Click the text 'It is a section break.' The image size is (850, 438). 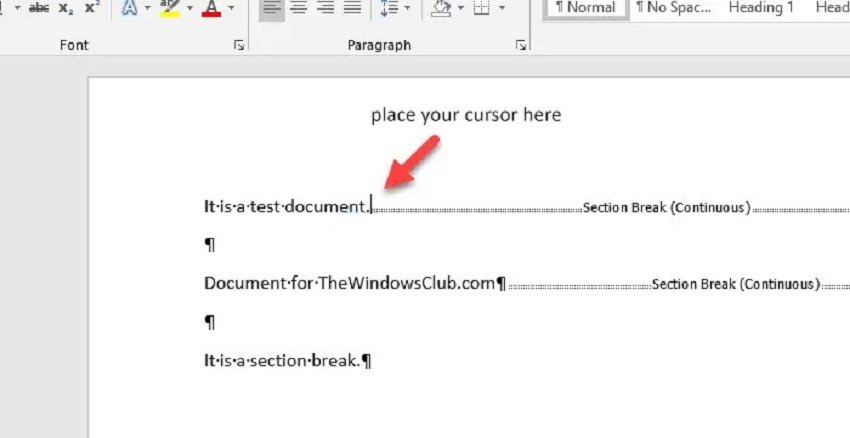click(x=282, y=360)
